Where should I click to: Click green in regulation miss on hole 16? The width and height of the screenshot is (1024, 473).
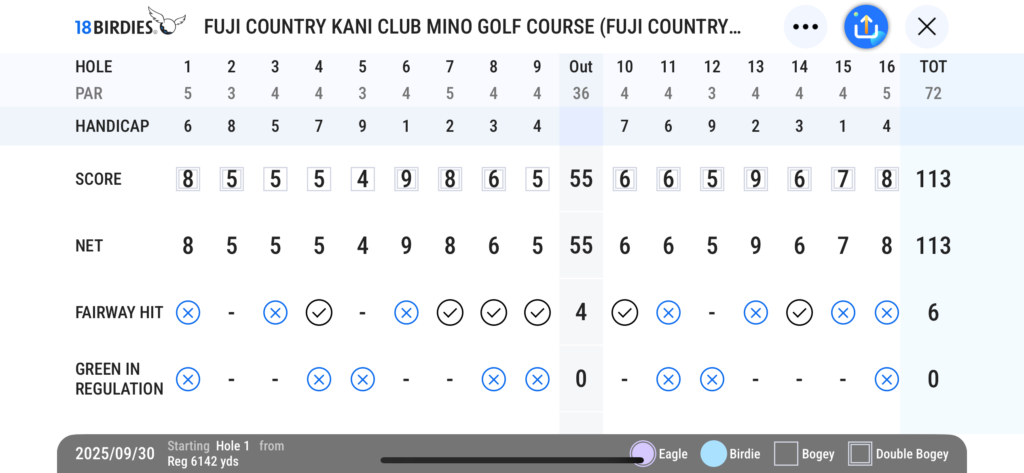pyautogui.click(x=886, y=379)
